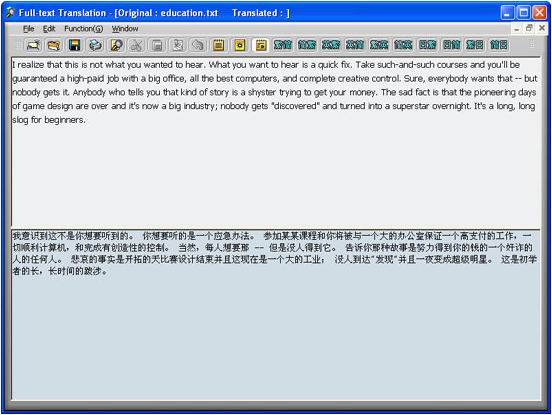Open the File menu
The width and height of the screenshot is (552, 415).
coord(29,29)
